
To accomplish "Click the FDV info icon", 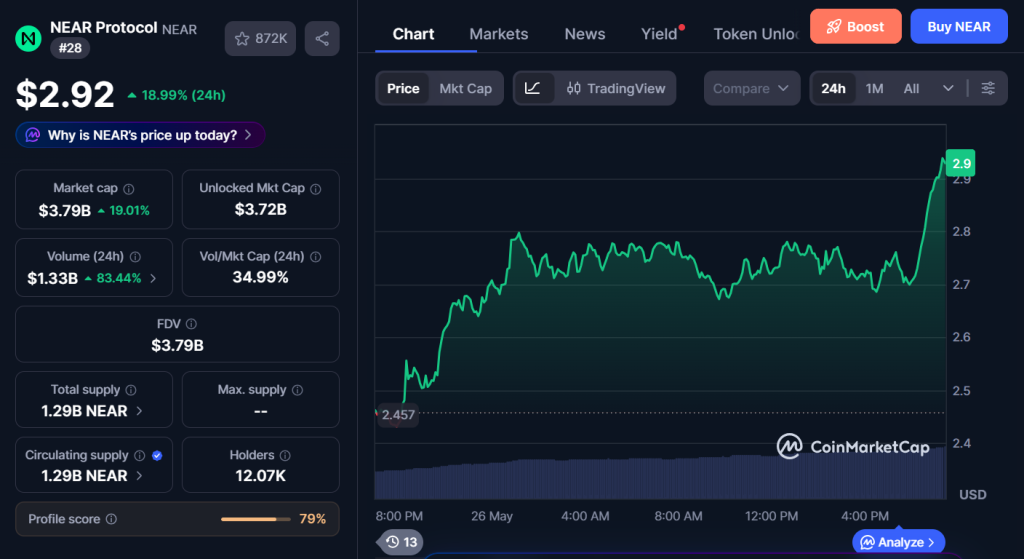I will point(191,324).
